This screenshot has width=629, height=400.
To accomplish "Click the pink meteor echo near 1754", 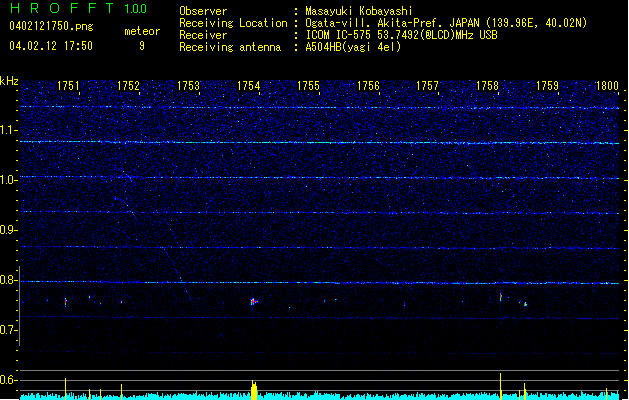I will 254,300.
